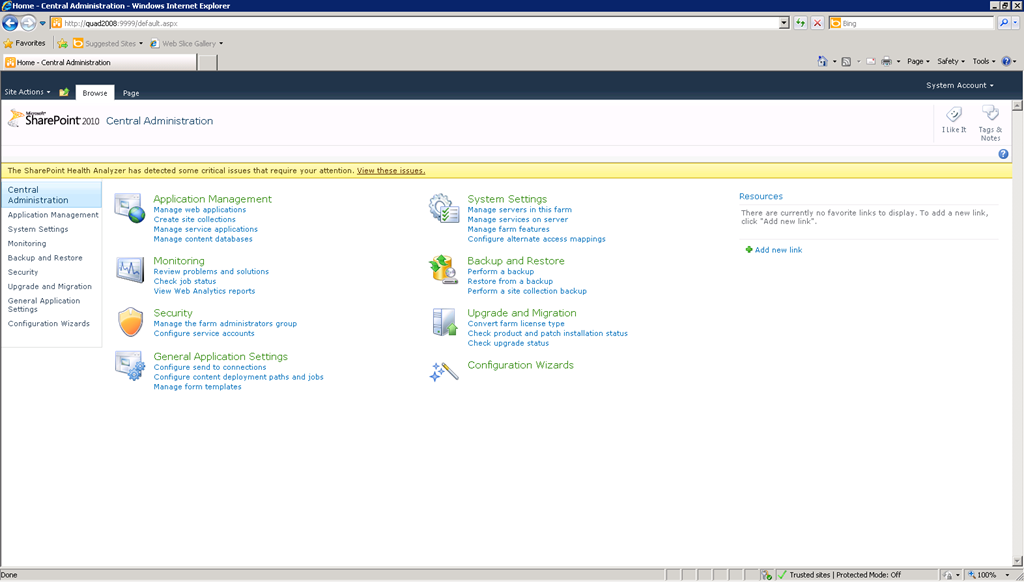Open the Manage farm administrators group link

(x=225, y=323)
